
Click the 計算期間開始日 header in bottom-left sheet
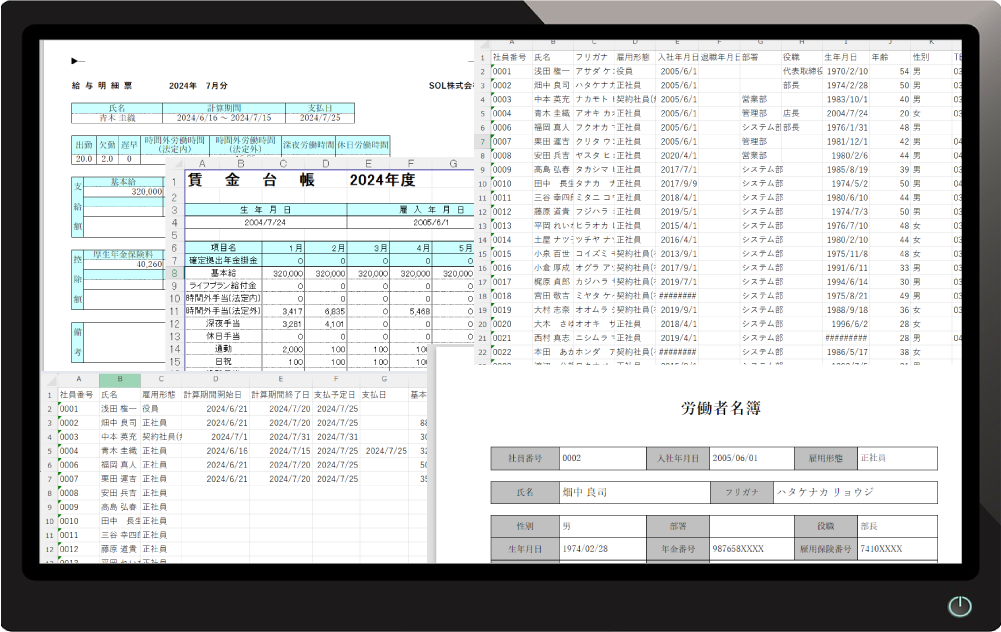(x=215, y=394)
